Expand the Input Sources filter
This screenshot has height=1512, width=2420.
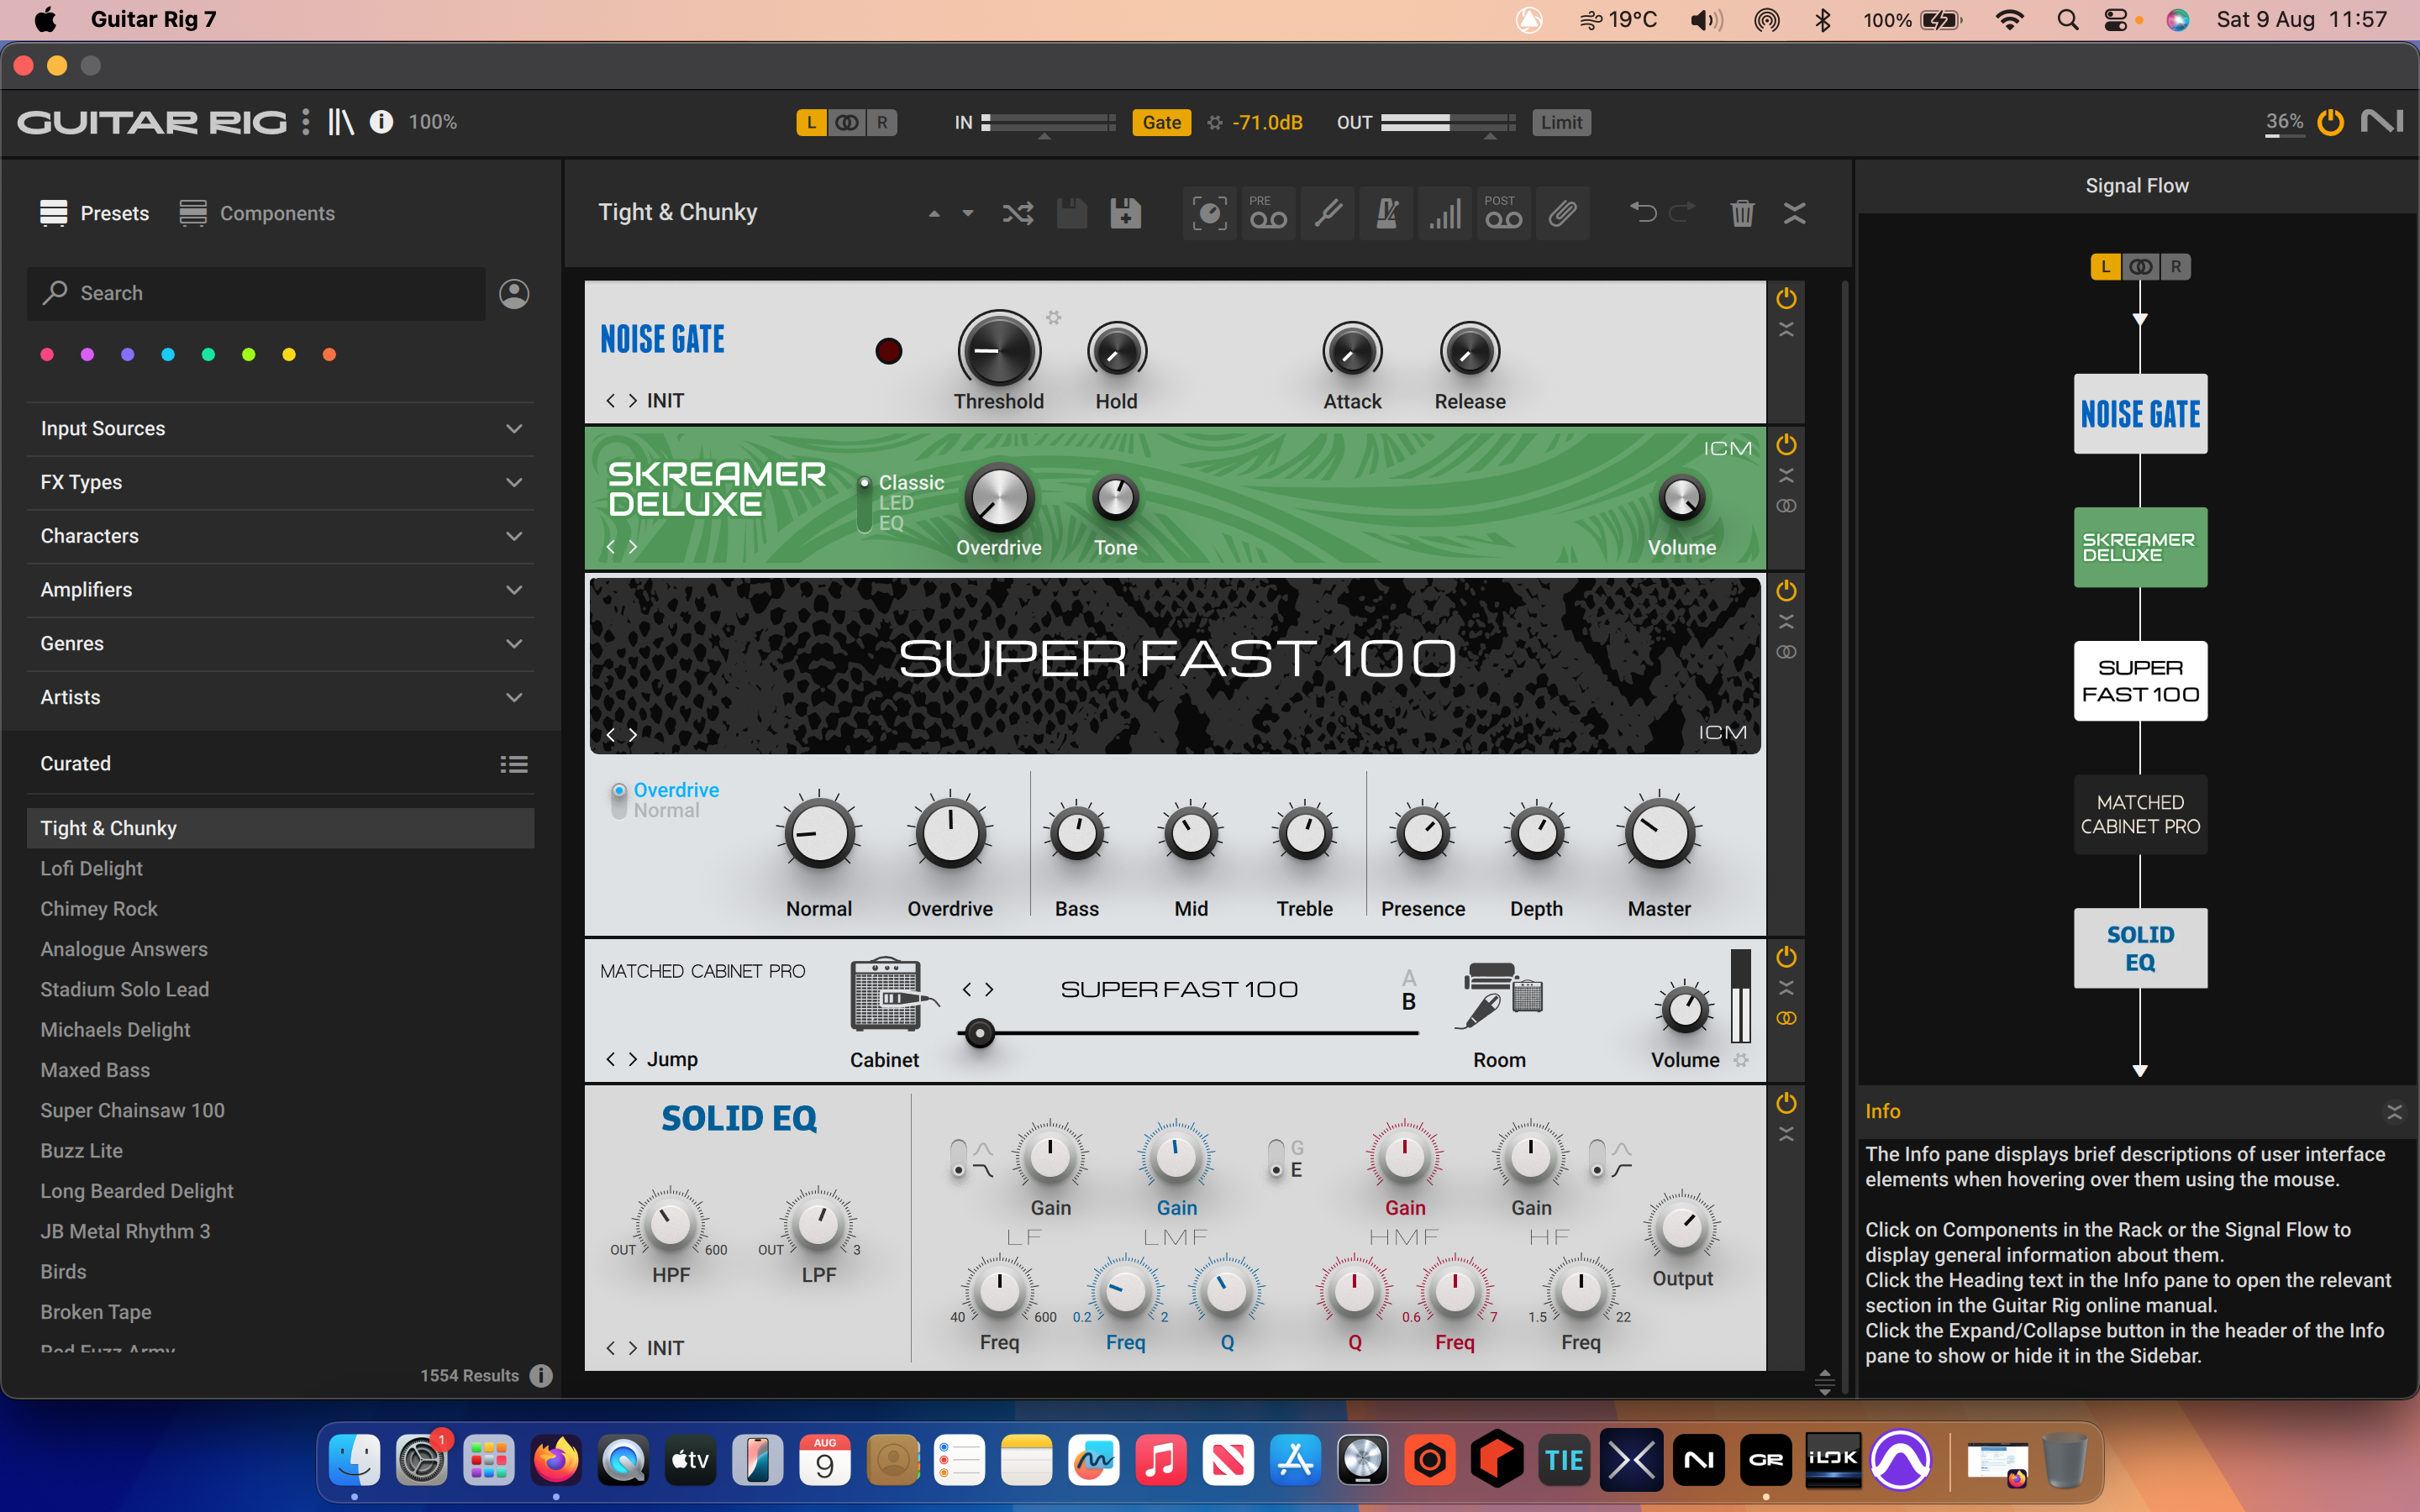pyautogui.click(x=280, y=428)
